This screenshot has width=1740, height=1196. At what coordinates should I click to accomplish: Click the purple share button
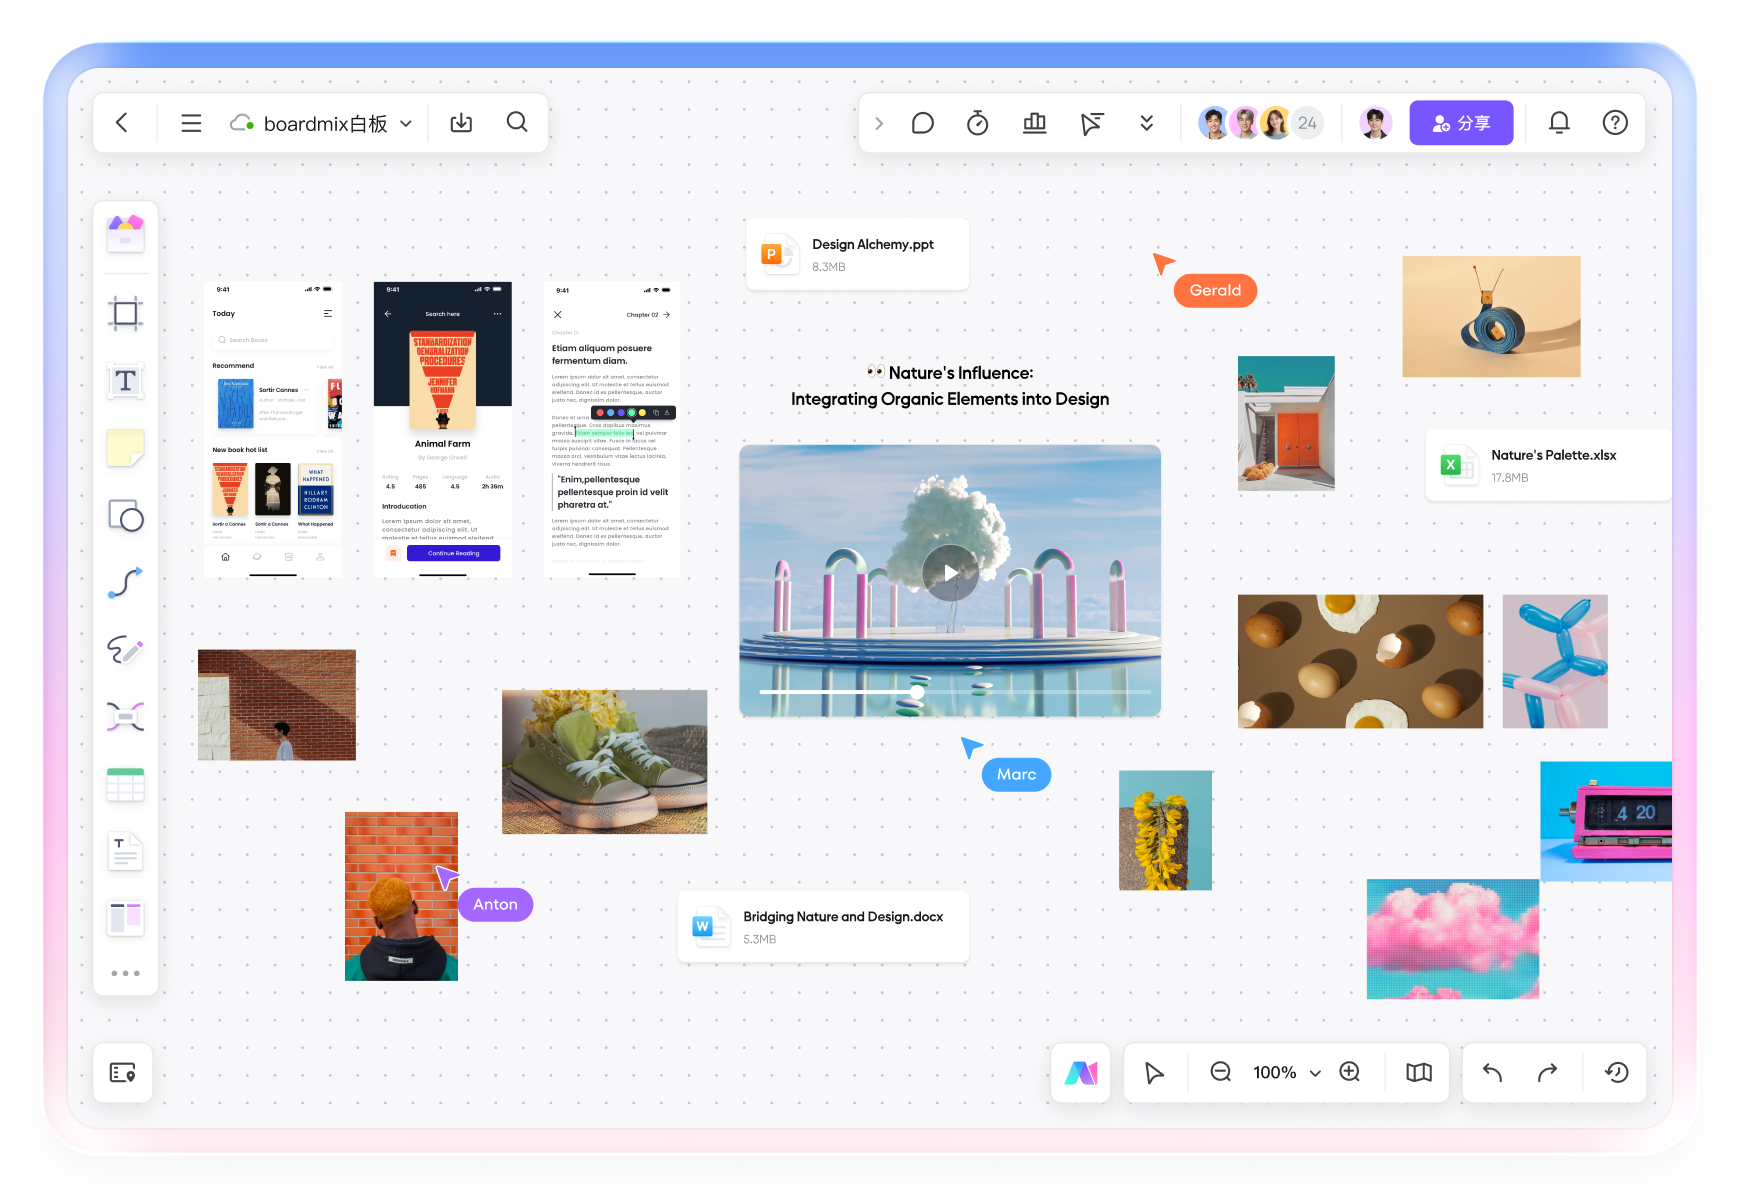pyautogui.click(x=1461, y=123)
